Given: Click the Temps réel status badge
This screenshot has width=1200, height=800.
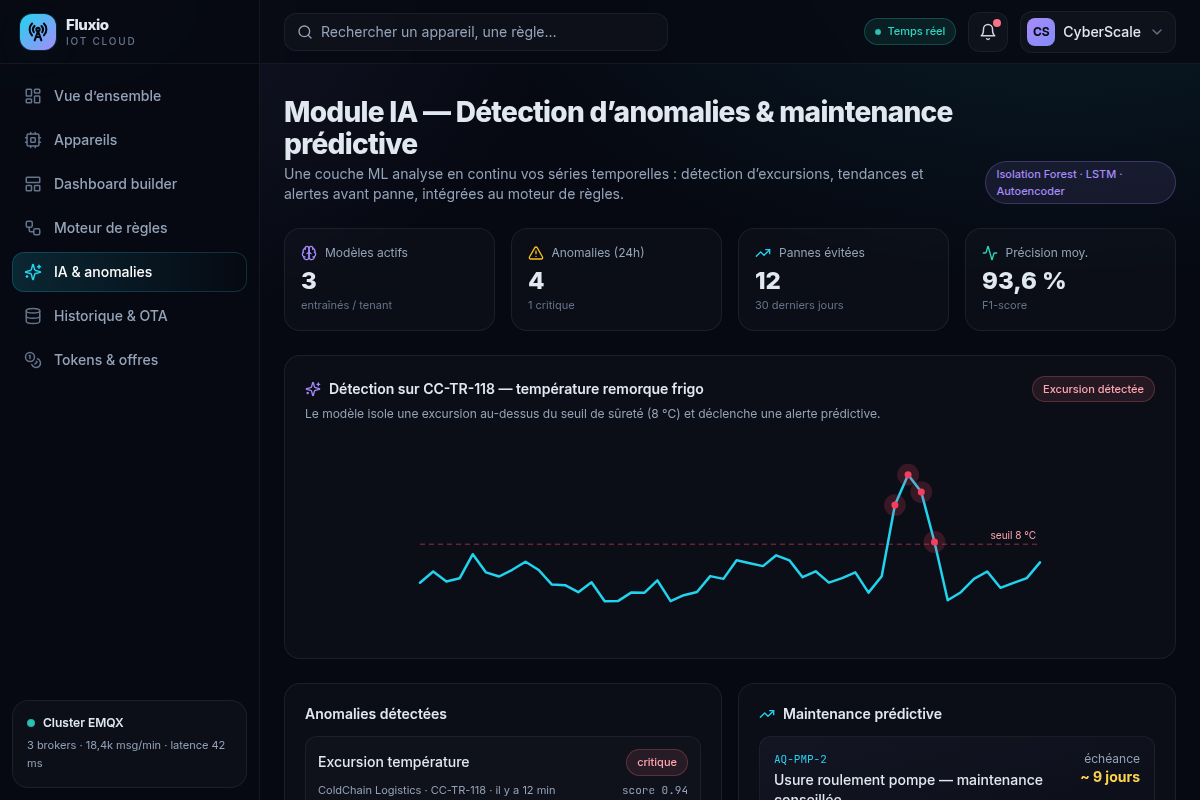Looking at the screenshot, I should 910,32.
